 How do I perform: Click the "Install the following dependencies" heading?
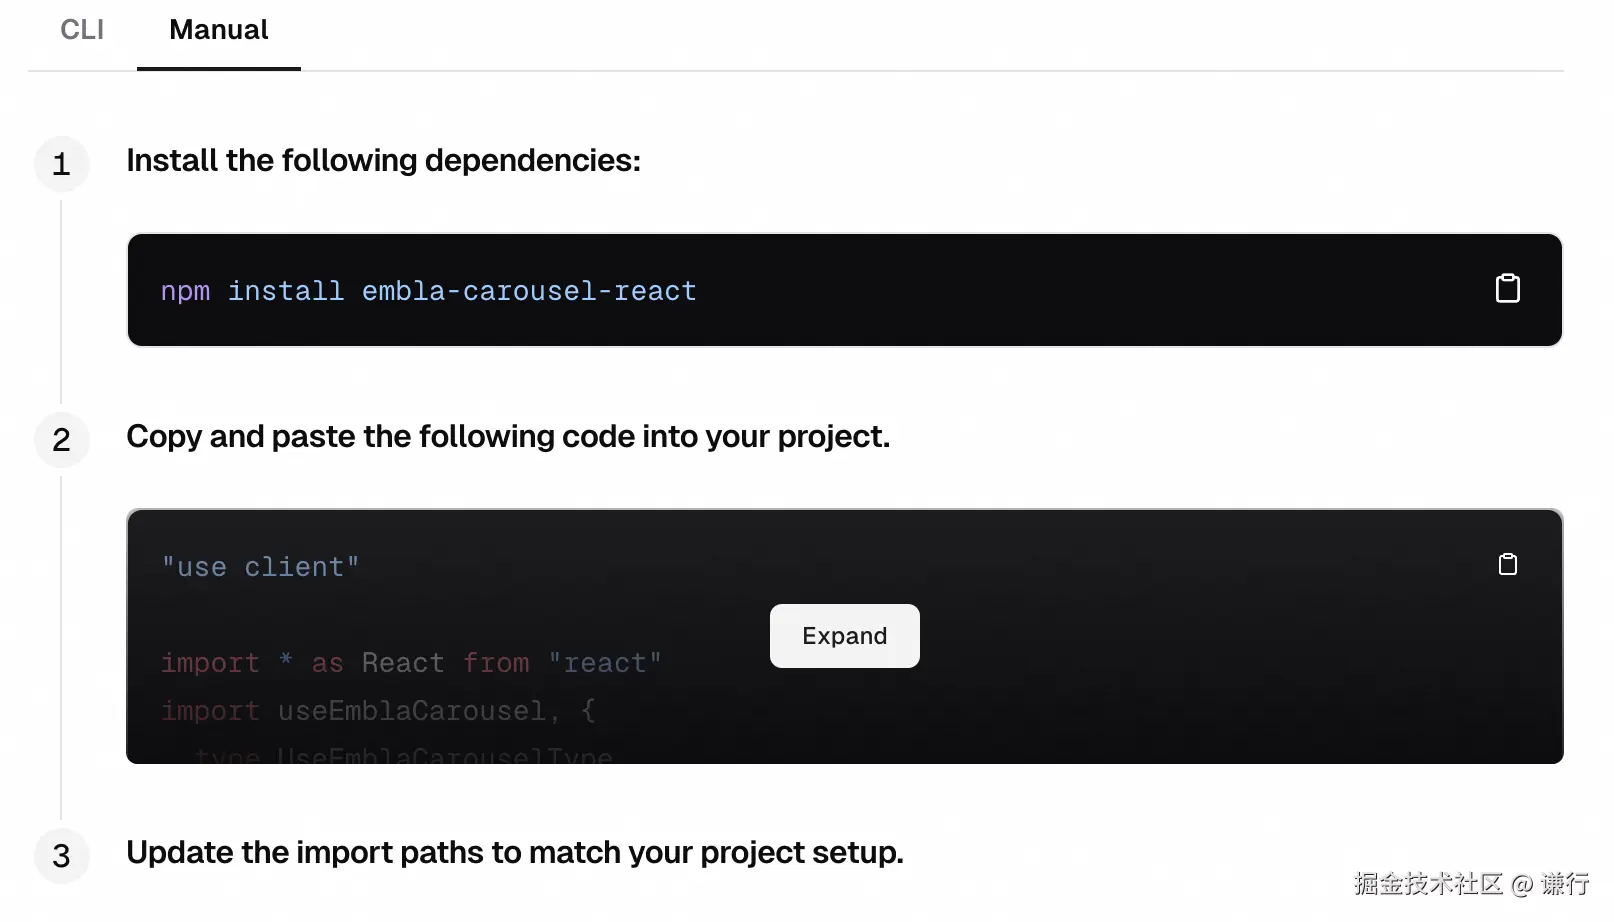click(383, 160)
